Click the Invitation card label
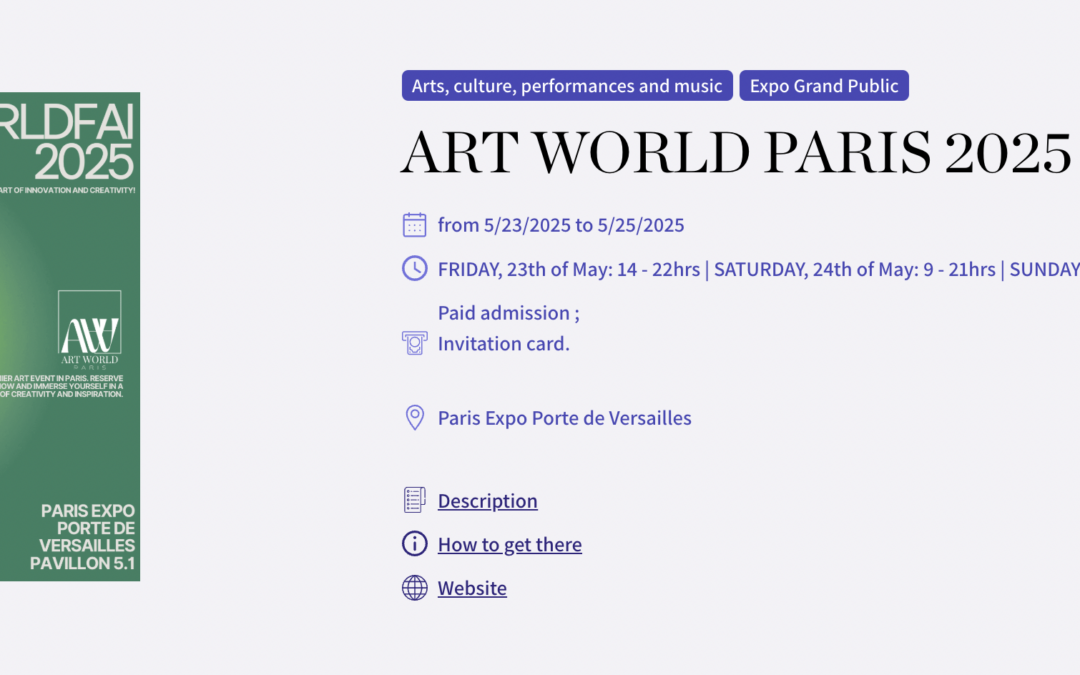 [x=503, y=343]
